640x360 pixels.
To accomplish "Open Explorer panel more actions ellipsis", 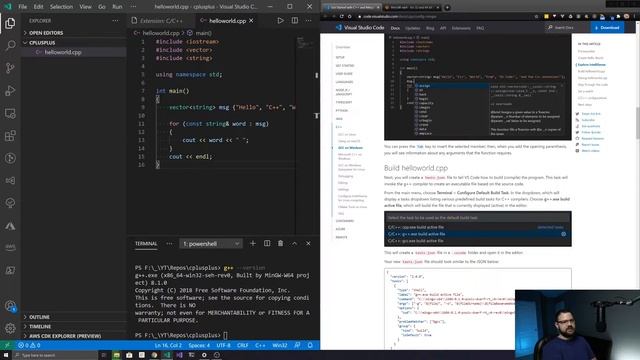I will 116,20.
